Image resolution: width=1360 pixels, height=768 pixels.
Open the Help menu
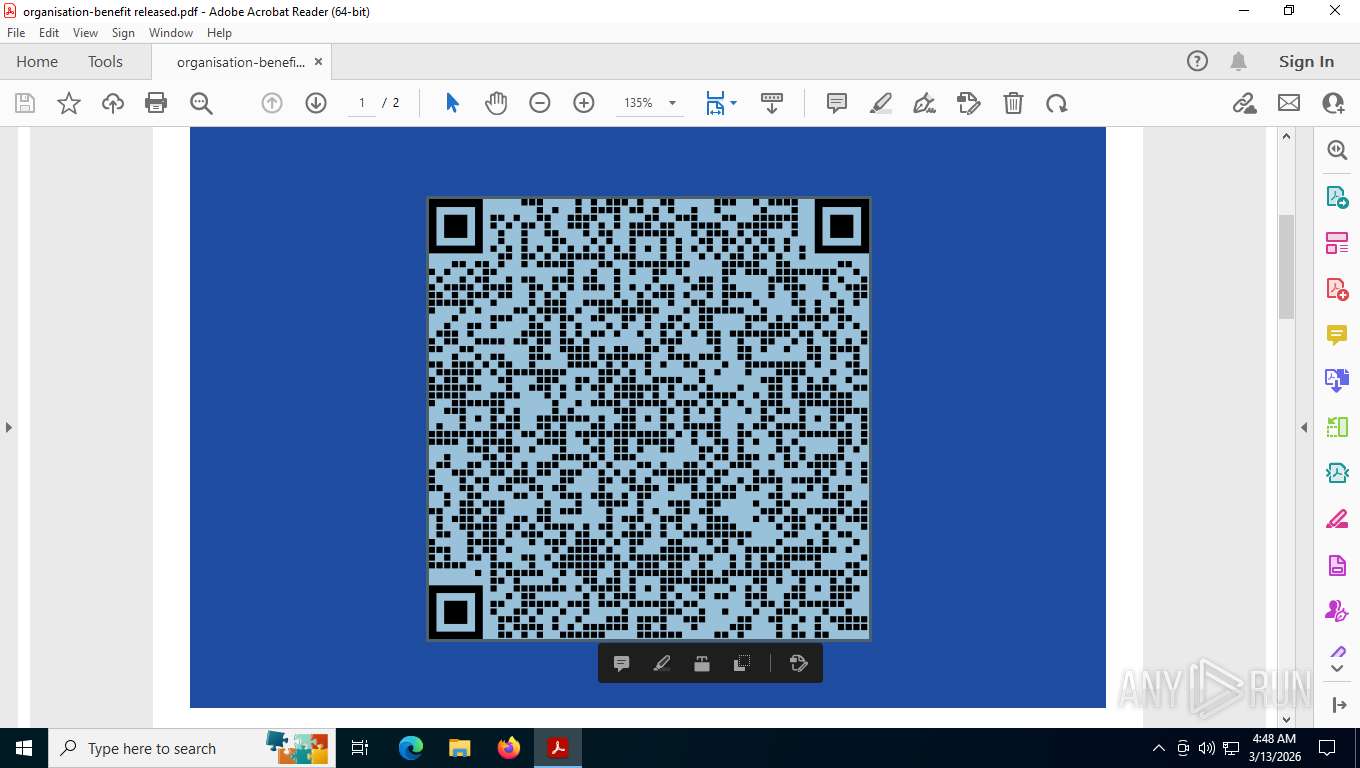[219, 33]
